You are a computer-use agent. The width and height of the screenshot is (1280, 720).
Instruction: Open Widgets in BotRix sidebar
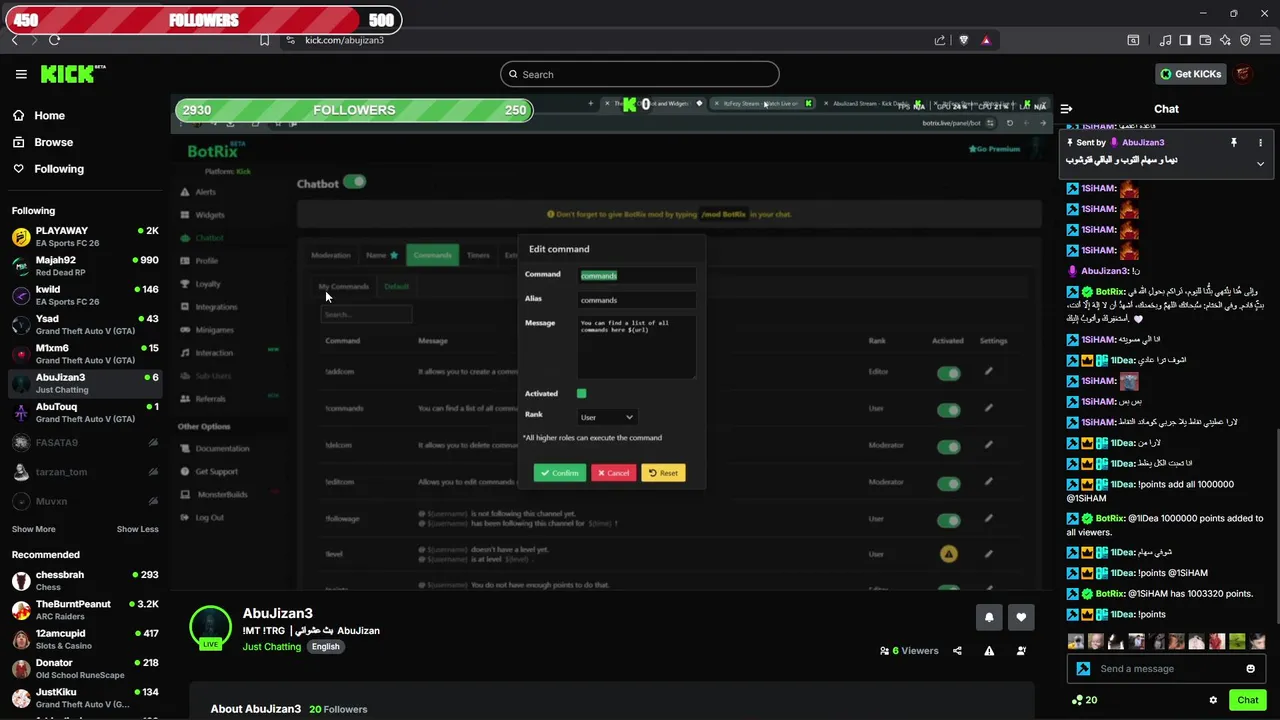click(x=210, y=215)
